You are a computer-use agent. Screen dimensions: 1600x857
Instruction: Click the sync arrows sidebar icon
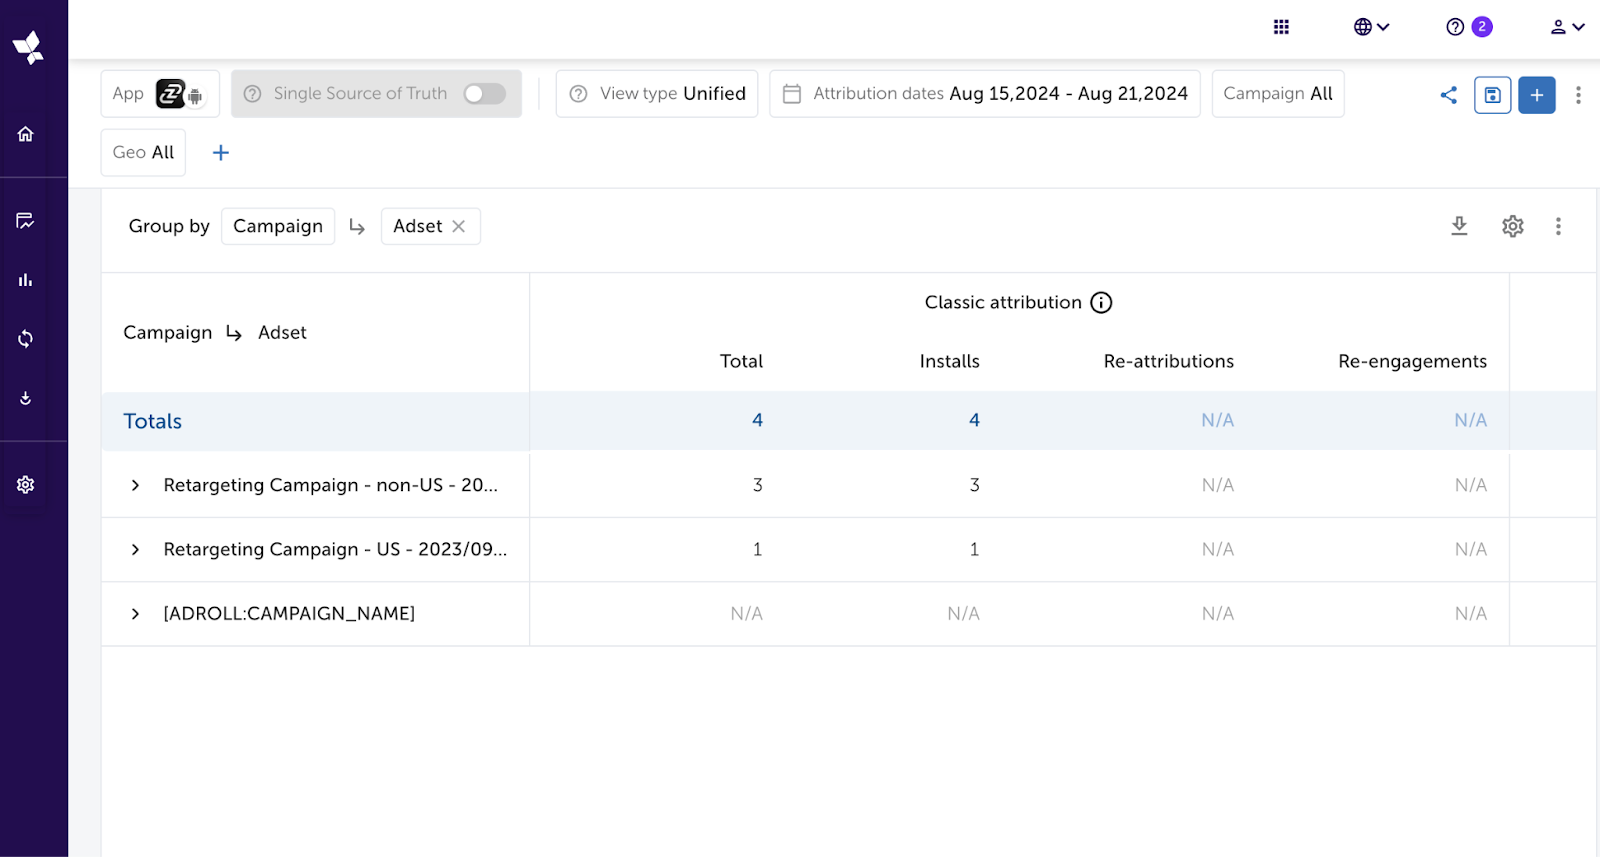pyautogui.click(x=26, y=339)
